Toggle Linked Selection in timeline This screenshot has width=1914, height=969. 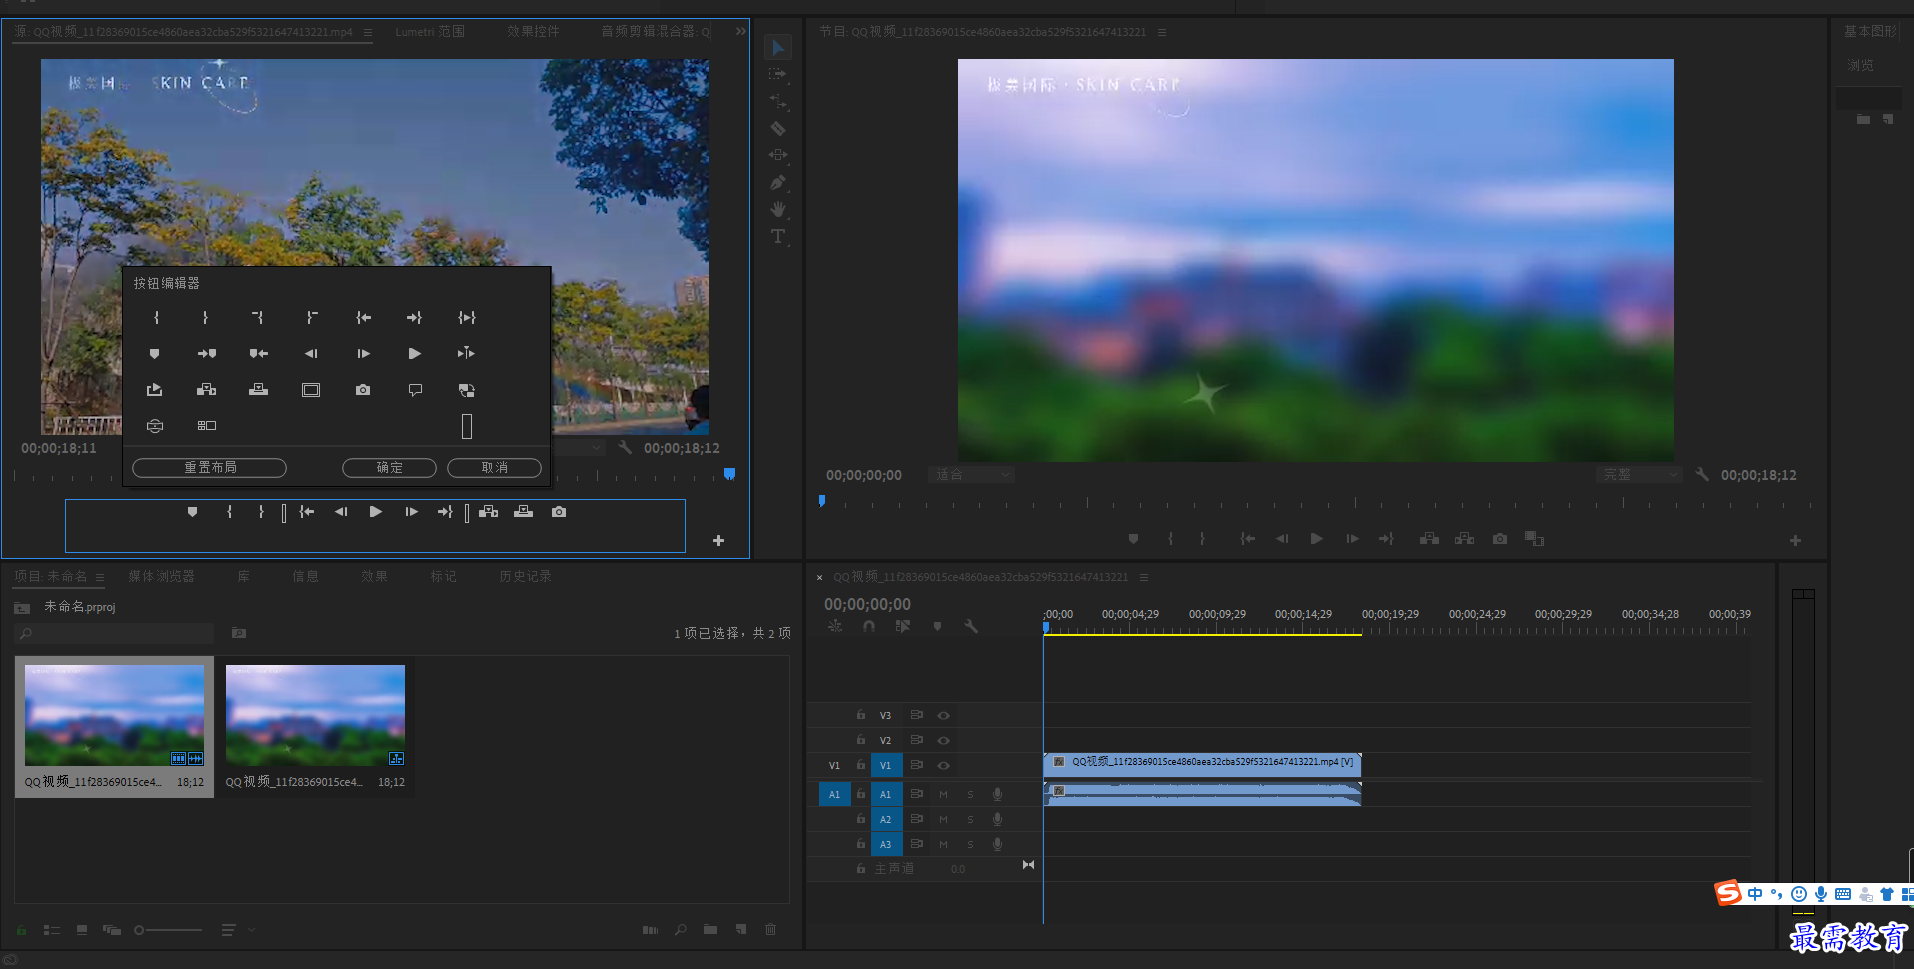[903, 626]
